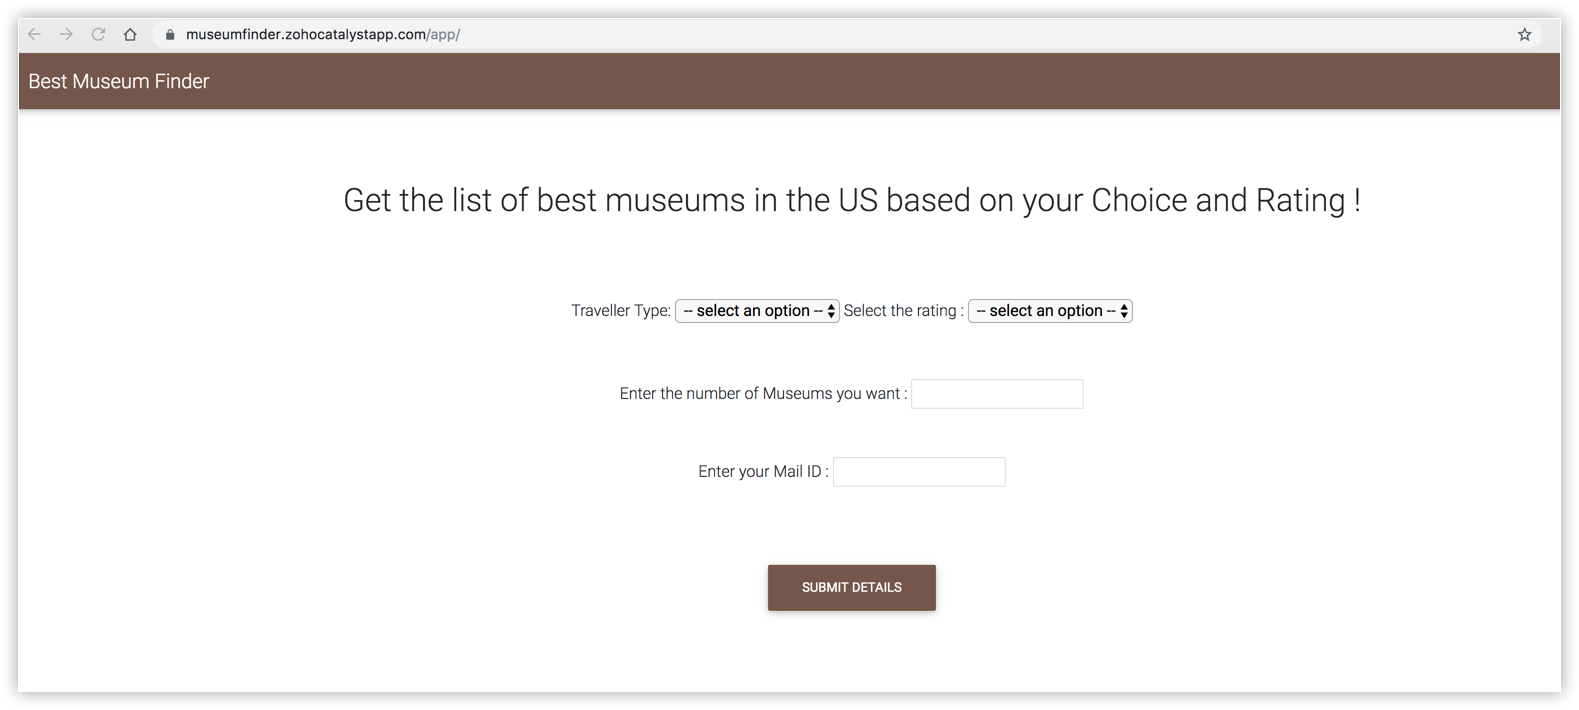The image size is (1579, 710).
Task: Select the museumfinder URL in address bar
Action: [x=322, y=34]
